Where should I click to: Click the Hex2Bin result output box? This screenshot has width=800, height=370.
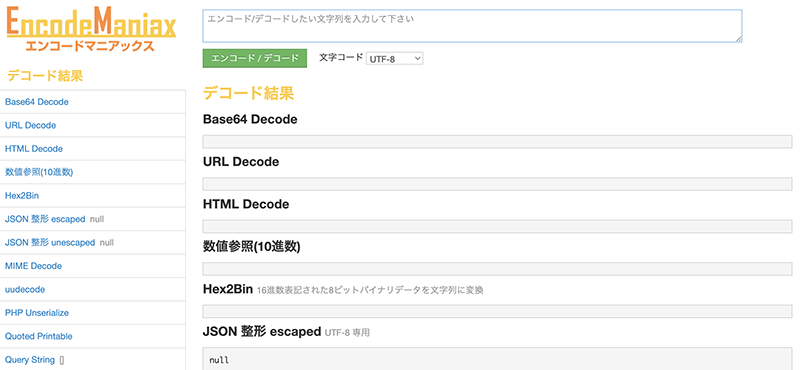click(497, 311)
